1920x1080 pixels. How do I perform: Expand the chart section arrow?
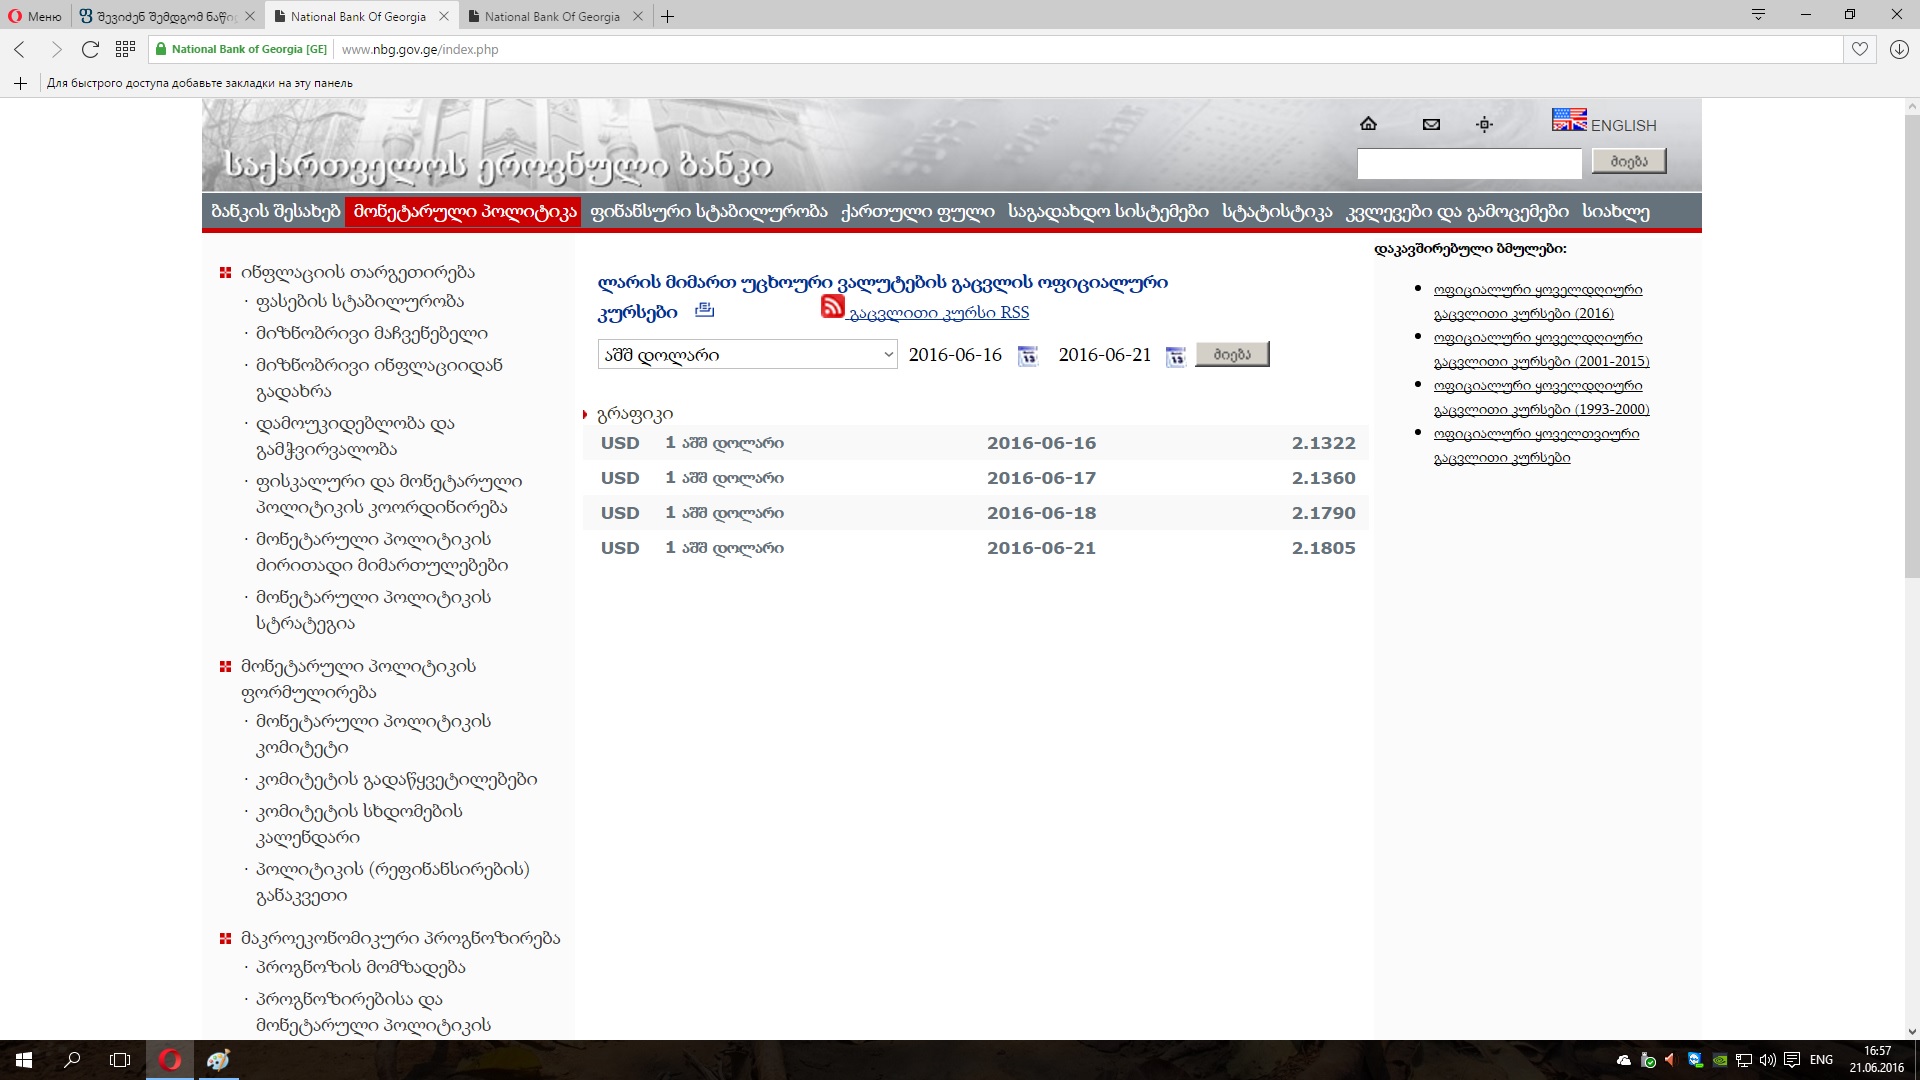(585, 414)
